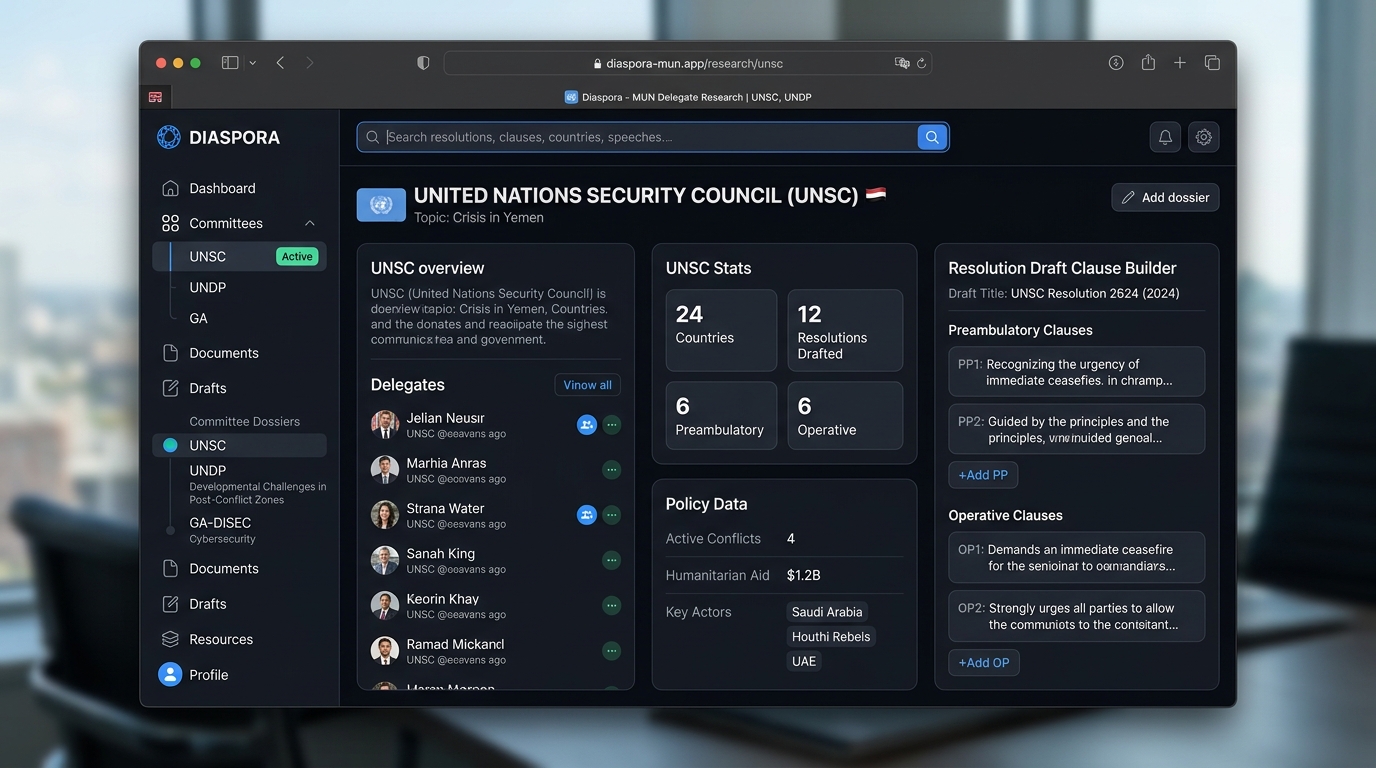Open Safari sidebar dropdown arrow
The height and width of the screenshot is (768, 1376).
point(252,63)
